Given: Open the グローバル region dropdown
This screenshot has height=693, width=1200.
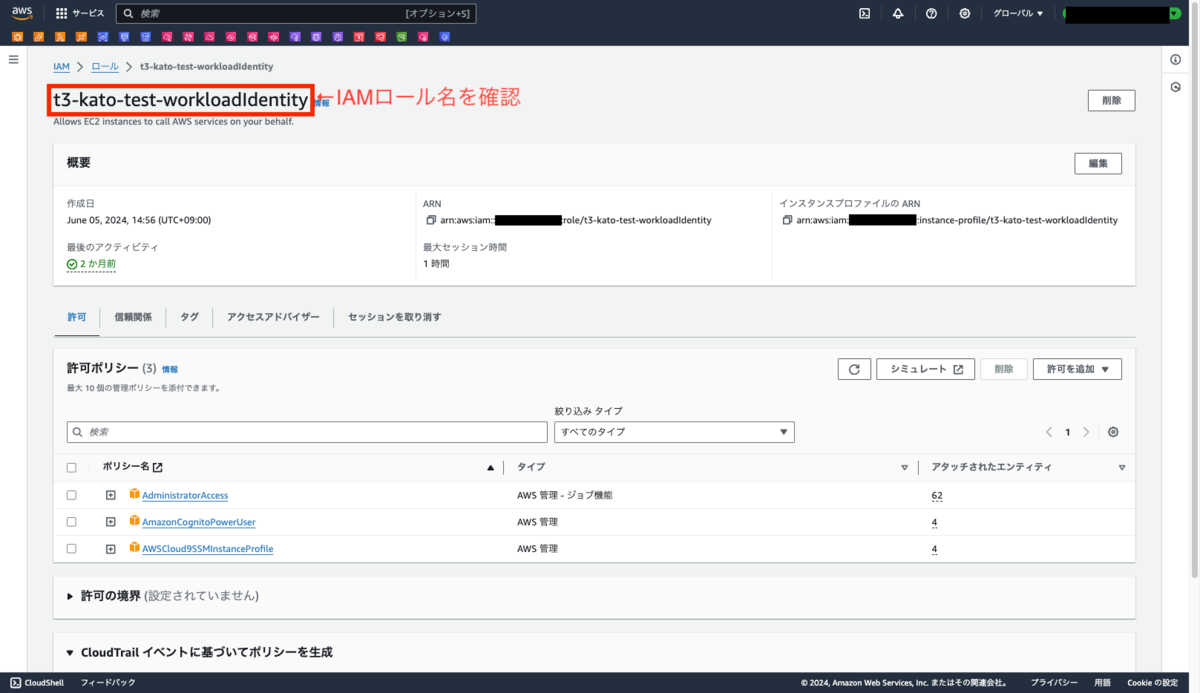Looking at the screenshot, I should point(1018,14).
